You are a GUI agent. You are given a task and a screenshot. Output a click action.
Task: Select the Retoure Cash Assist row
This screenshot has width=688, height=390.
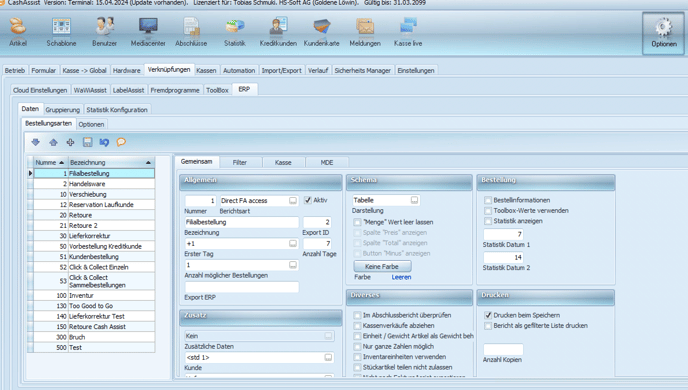tap(94, 327)
